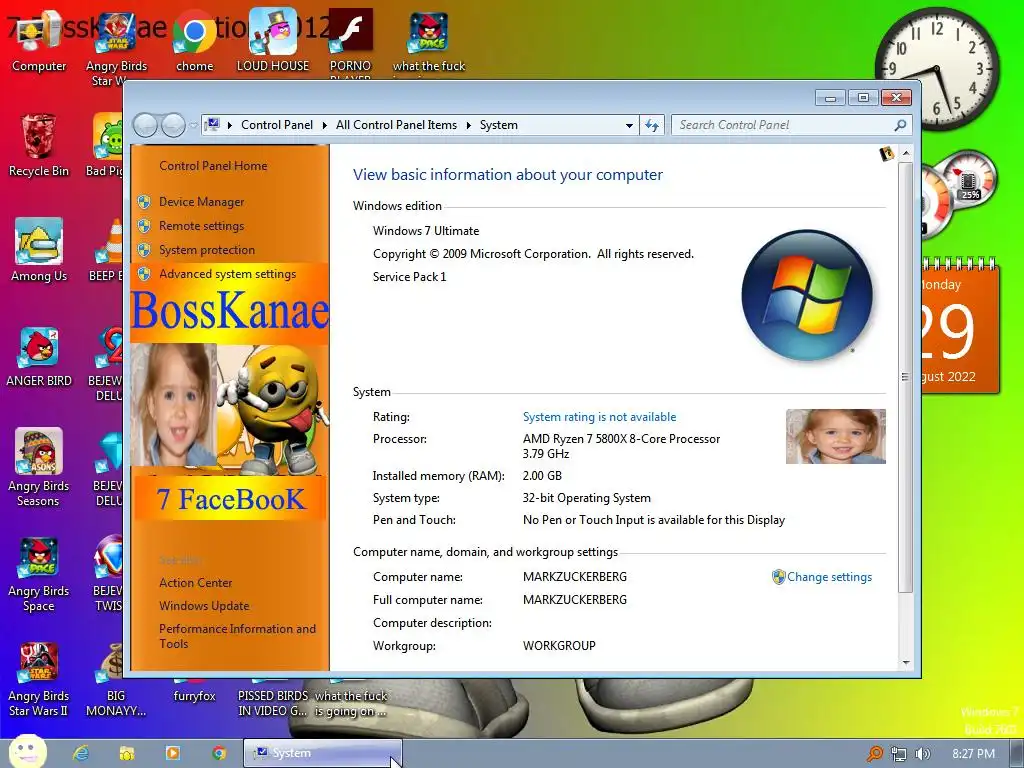
Task: Launch the Angry Birds Star Wars II shortcut
Action: [x=39, y=679]
